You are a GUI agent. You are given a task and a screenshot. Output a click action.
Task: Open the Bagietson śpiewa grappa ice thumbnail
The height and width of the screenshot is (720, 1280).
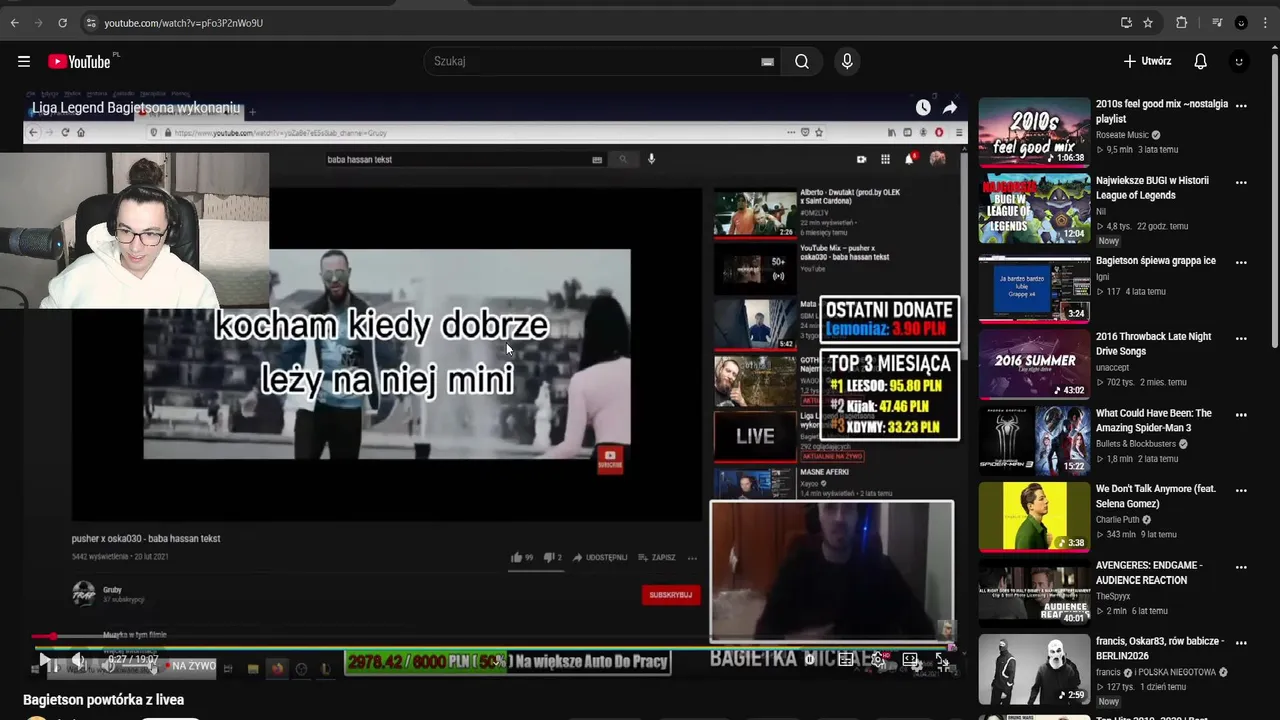click(1034, 288)
